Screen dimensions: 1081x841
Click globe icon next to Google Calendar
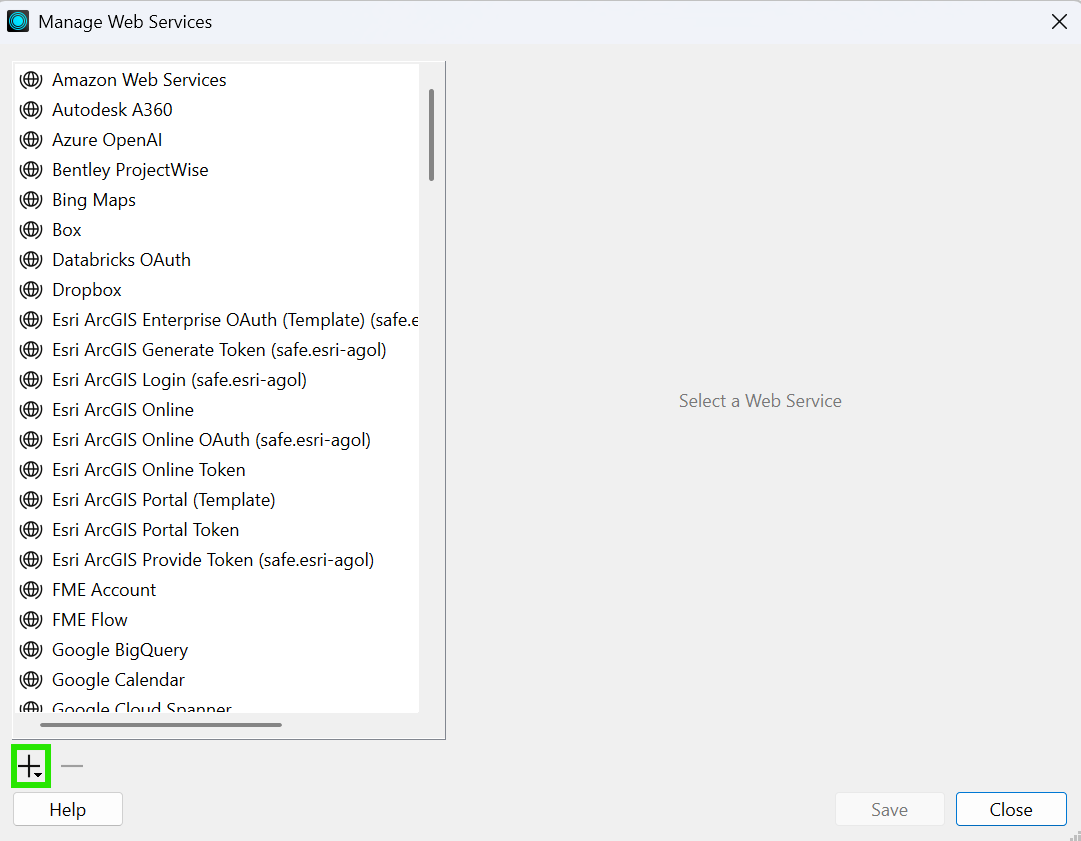tap(31, 680)
